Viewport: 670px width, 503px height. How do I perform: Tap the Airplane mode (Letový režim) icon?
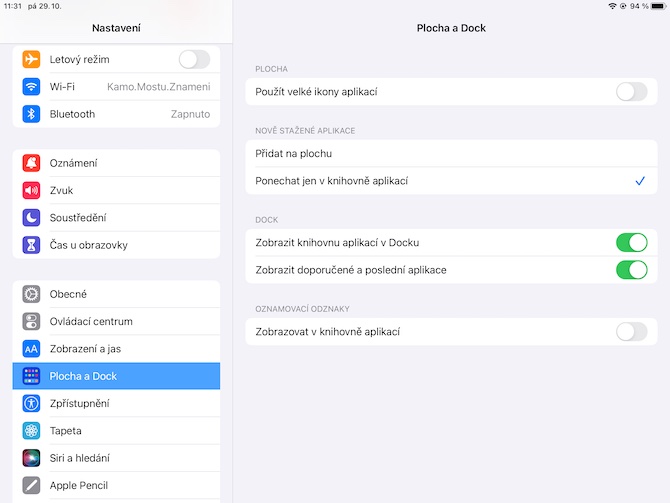point(31,60)
